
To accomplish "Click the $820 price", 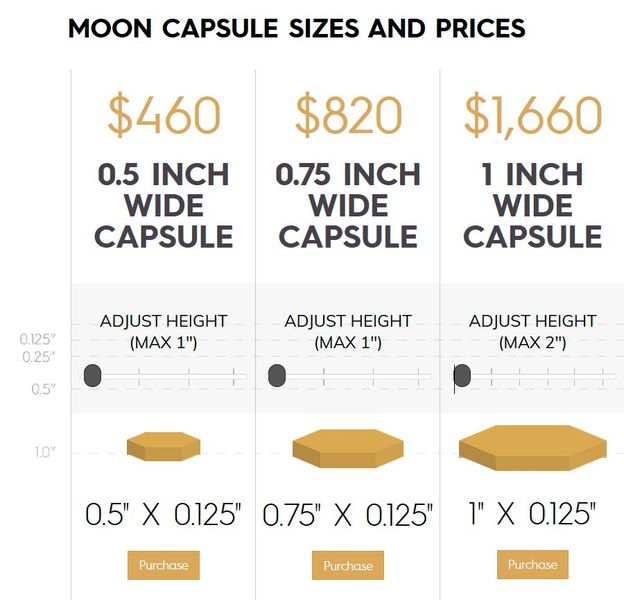I will click(347, 117).
